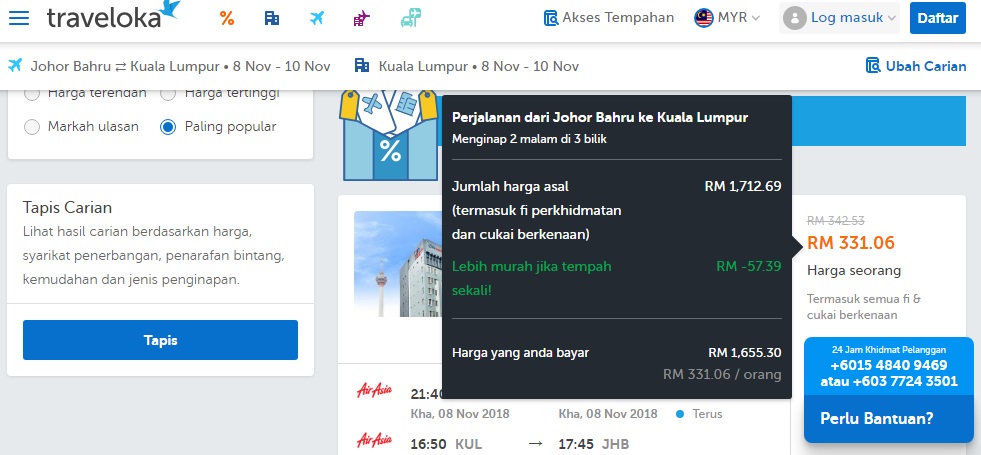
Task: Open Ubah Carian to modify search
Action: click(x=916, y=66)
